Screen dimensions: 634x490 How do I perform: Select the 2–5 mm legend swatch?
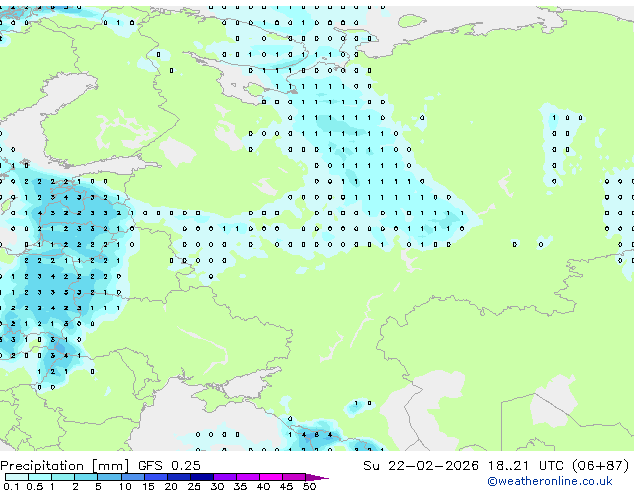tap(86, 477)
